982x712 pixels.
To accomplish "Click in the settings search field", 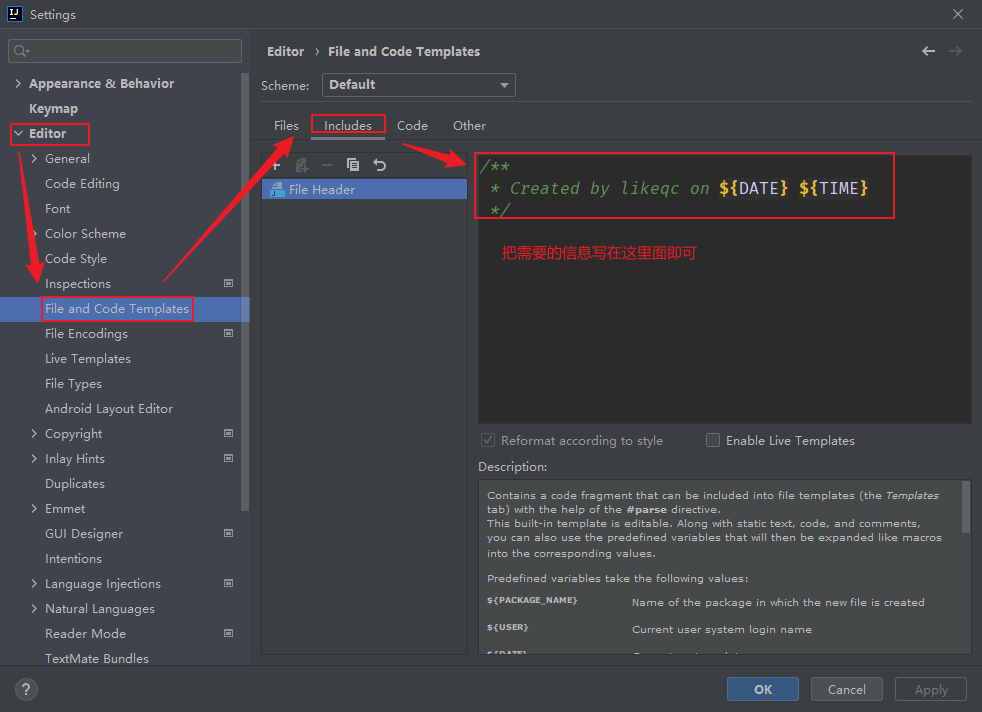I will click(x=126, y=51).
